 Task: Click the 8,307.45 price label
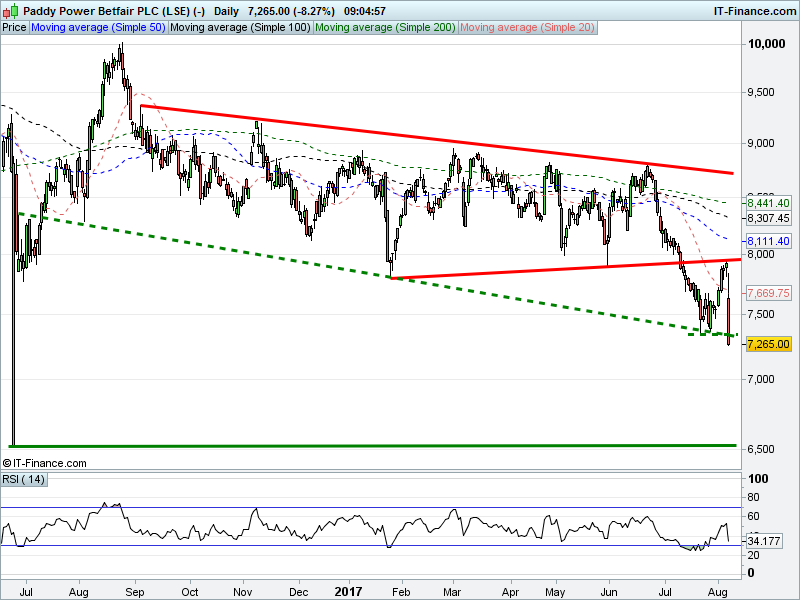click(x=768, y=218)
